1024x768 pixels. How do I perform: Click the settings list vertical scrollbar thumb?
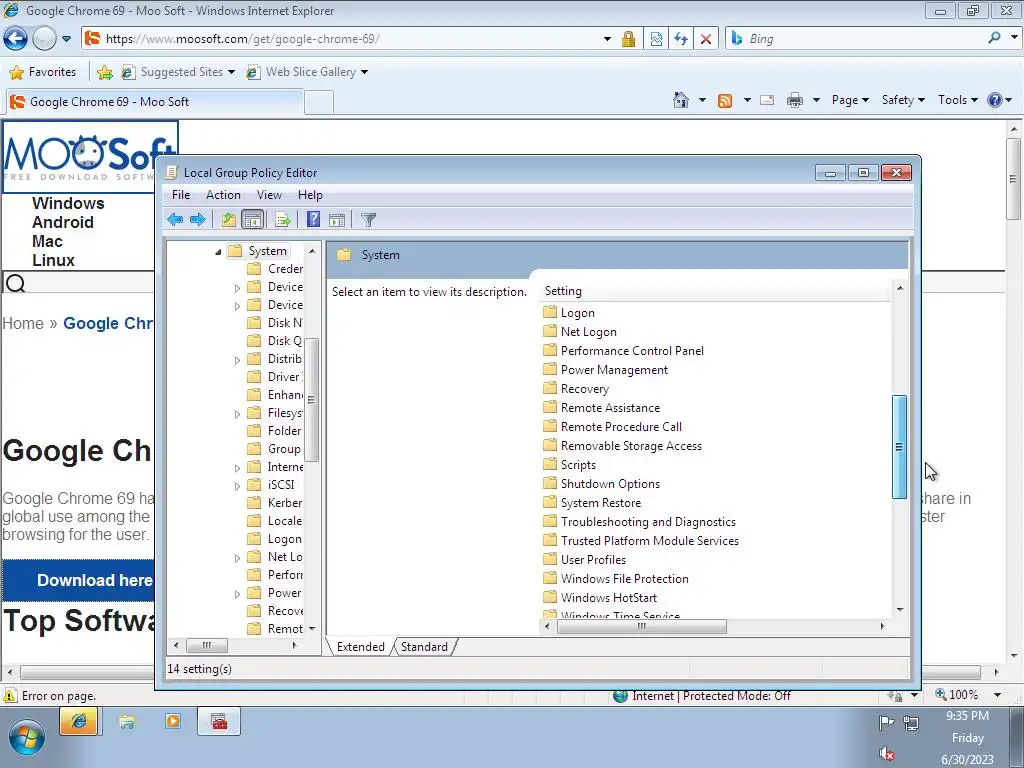(899, 447)
